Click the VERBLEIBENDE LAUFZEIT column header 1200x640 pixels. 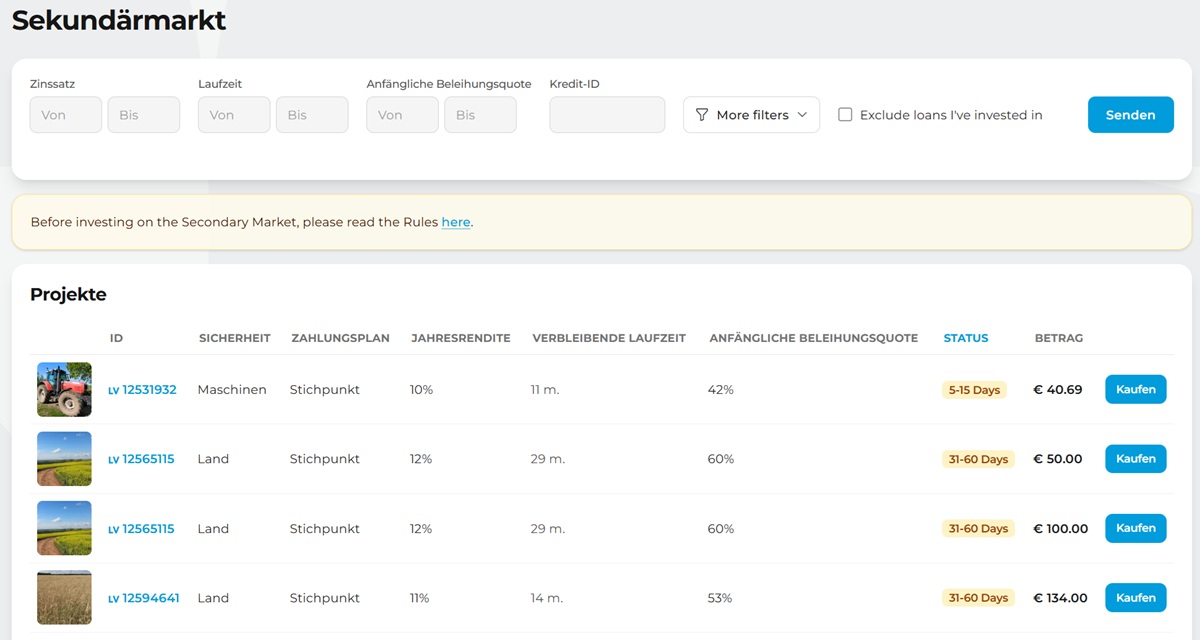pyautogui.click(x=609, y=338)
